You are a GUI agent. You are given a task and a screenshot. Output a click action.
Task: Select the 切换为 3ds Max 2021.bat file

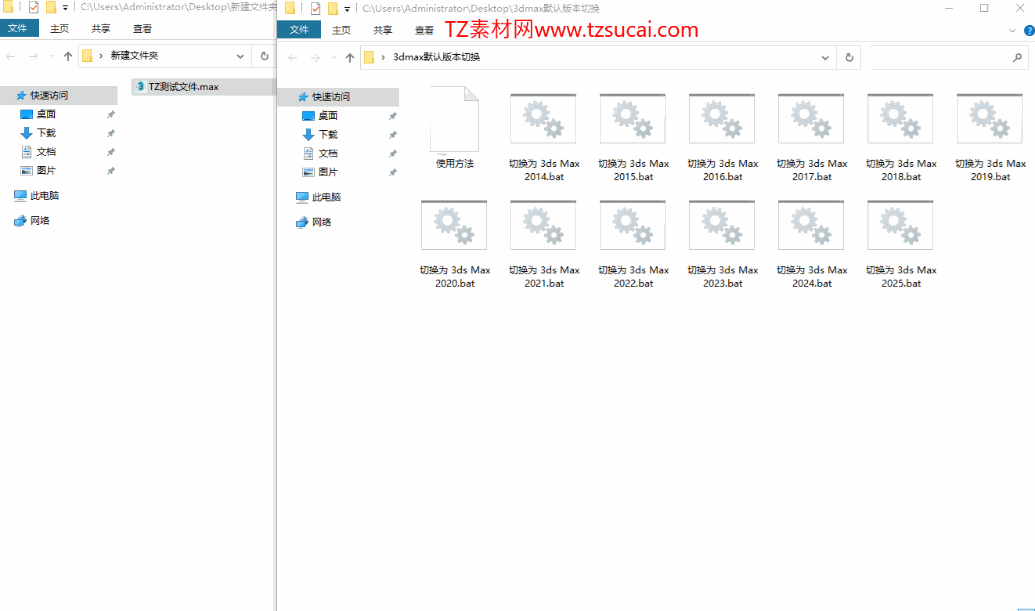point(543,243)
